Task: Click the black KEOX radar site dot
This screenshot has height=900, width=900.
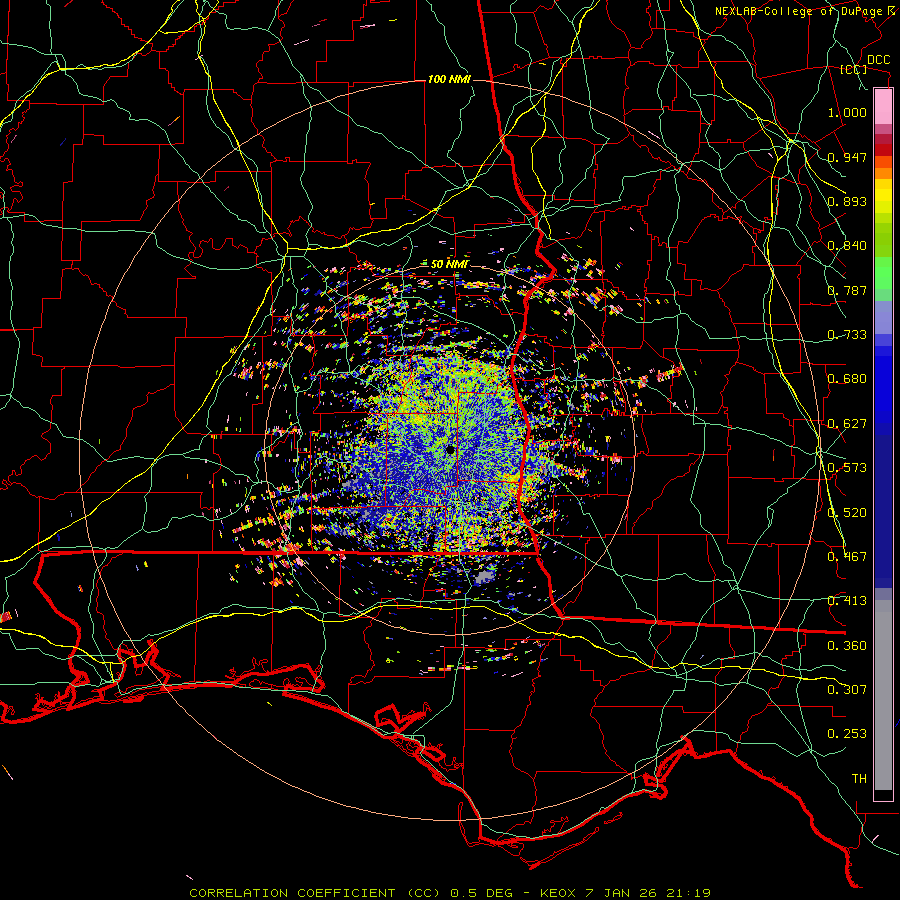Action: click(450, 449)
